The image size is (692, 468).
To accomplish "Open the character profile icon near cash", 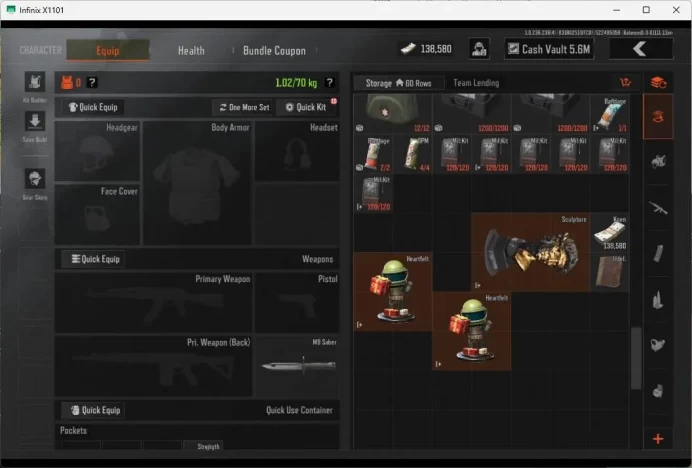I will pyautogui.click(x=479, y=49).
